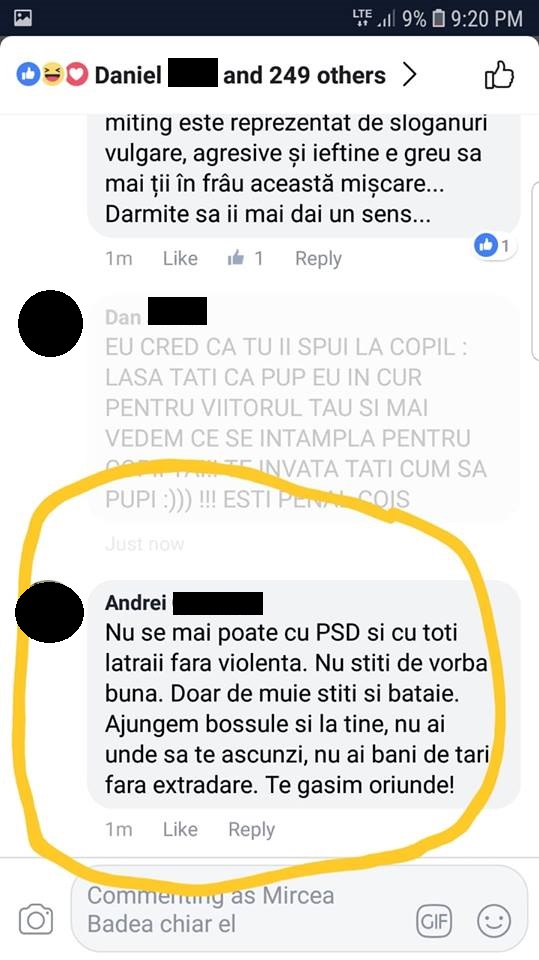The image size is (539, 960).
Task: Open Andrei's profile name link
Action: pos(184,602)
